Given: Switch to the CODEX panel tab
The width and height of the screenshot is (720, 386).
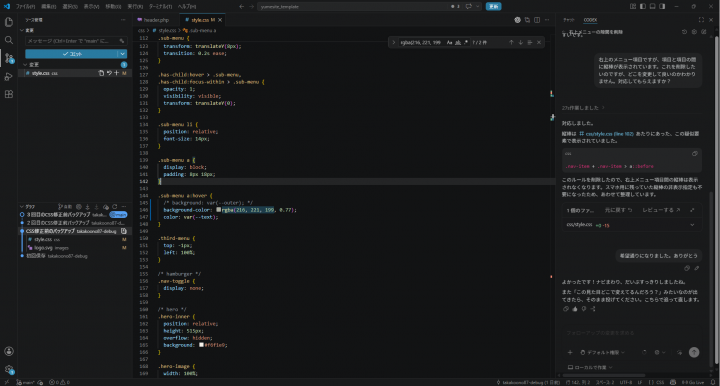Looking at the screenshot, I should tap(590, 20).
